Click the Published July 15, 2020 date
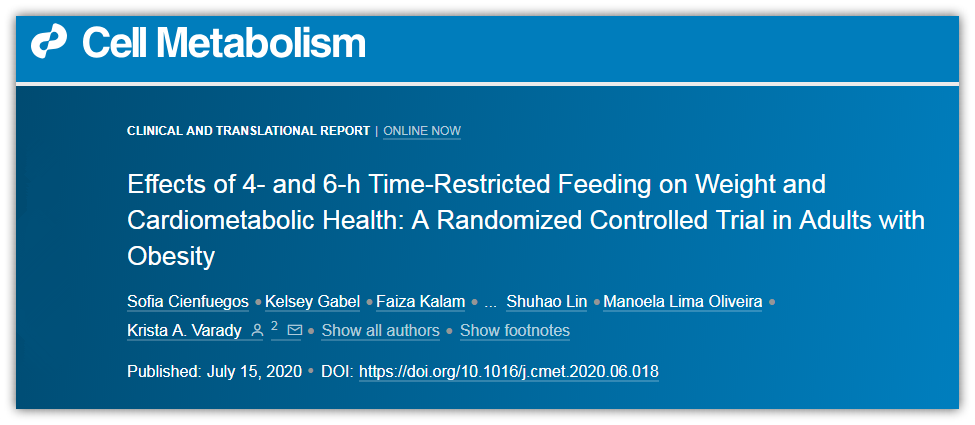Screen dimensions: 975x425 coord(215,372)
